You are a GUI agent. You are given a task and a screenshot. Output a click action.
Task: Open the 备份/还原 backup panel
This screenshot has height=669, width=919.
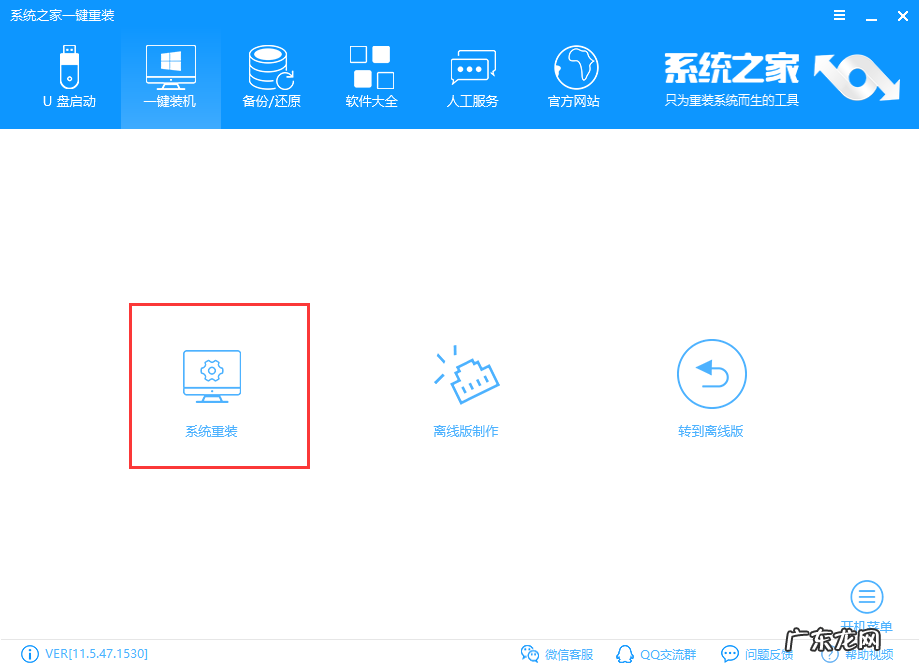tap(270, 75)
